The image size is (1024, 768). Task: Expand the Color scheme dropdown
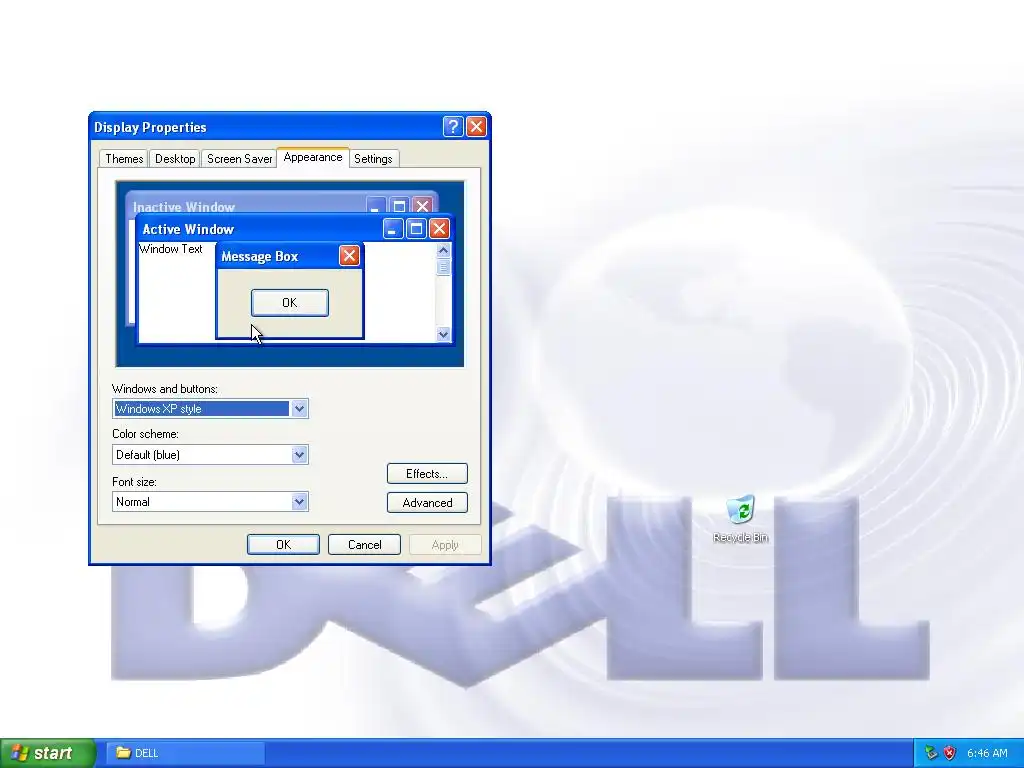[299, 455]
